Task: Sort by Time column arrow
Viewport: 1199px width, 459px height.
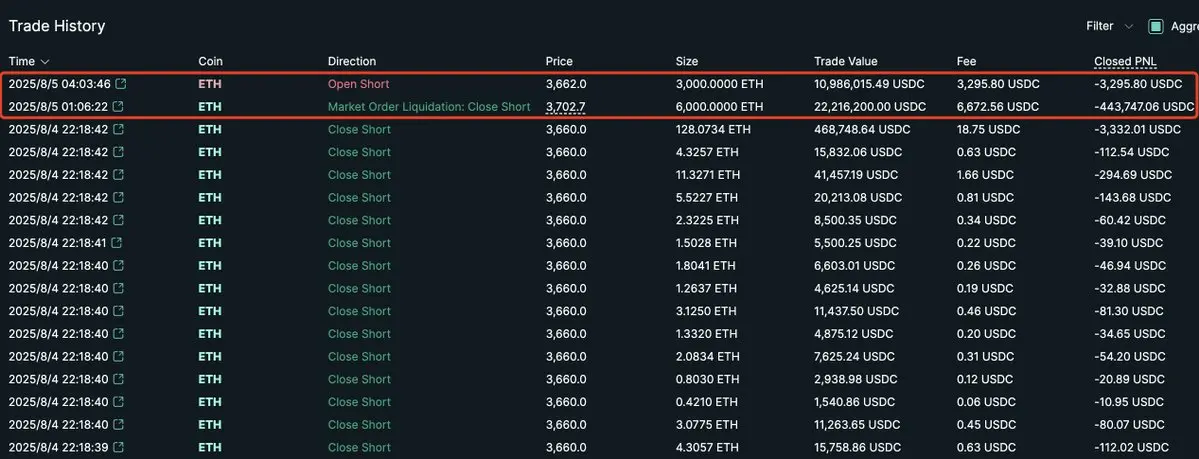Action: (x=44, y=61)
